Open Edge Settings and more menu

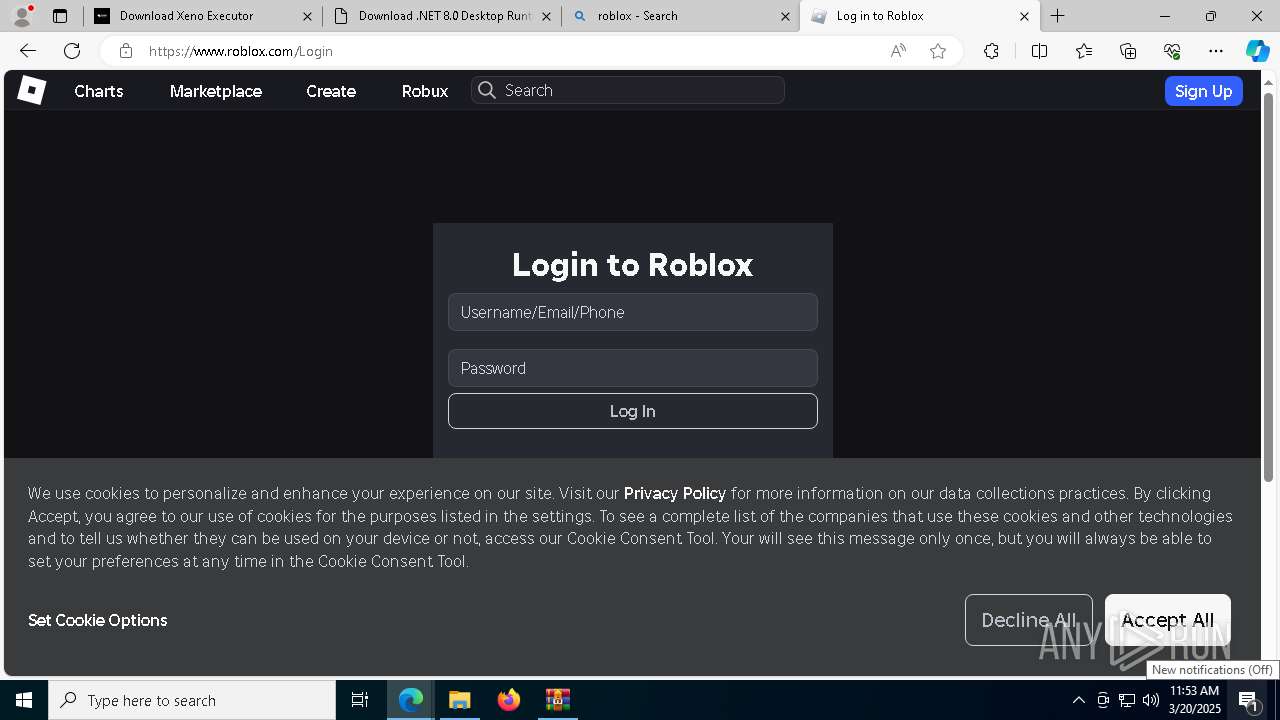point(1216,51)
